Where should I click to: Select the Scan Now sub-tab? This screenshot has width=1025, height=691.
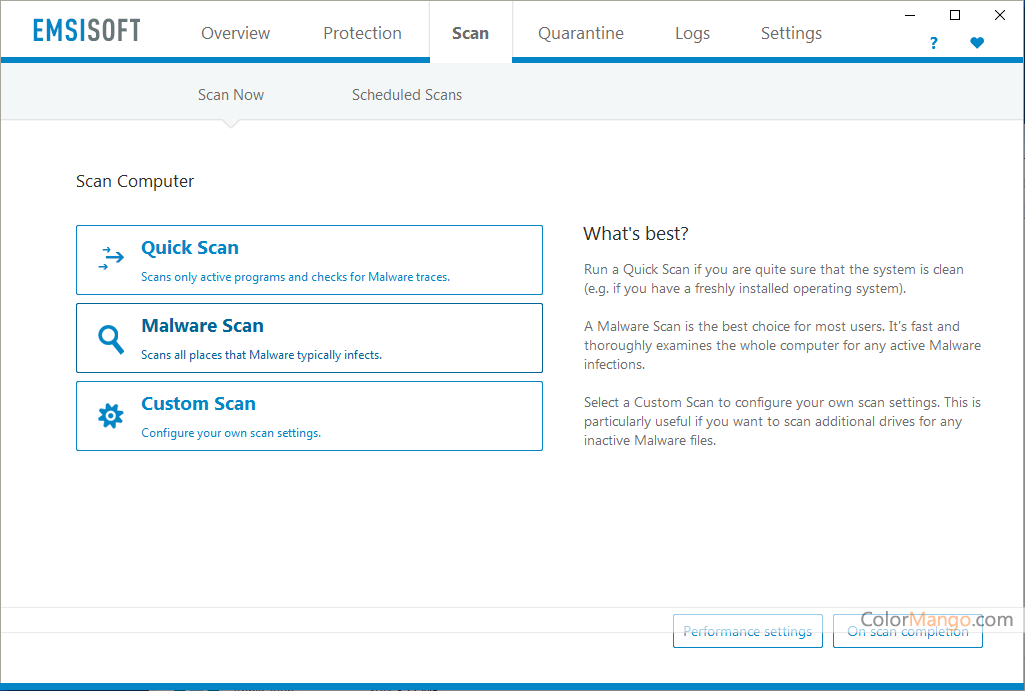(x=231, y=95)
